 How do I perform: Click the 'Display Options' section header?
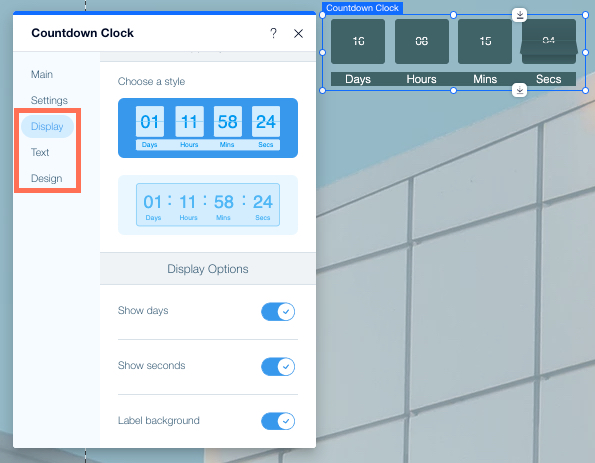[x=208, y=269]
